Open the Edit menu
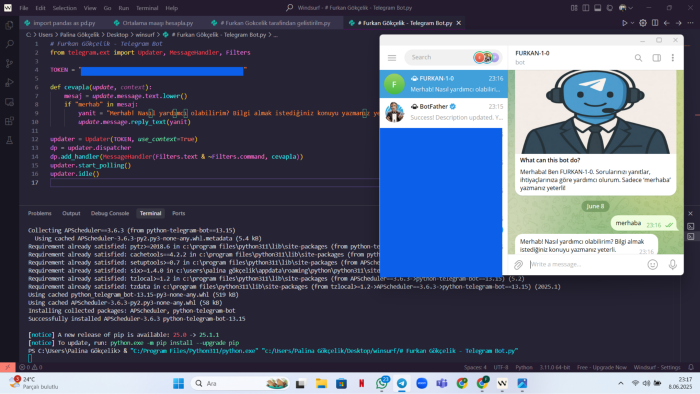 tap(41, 8)
